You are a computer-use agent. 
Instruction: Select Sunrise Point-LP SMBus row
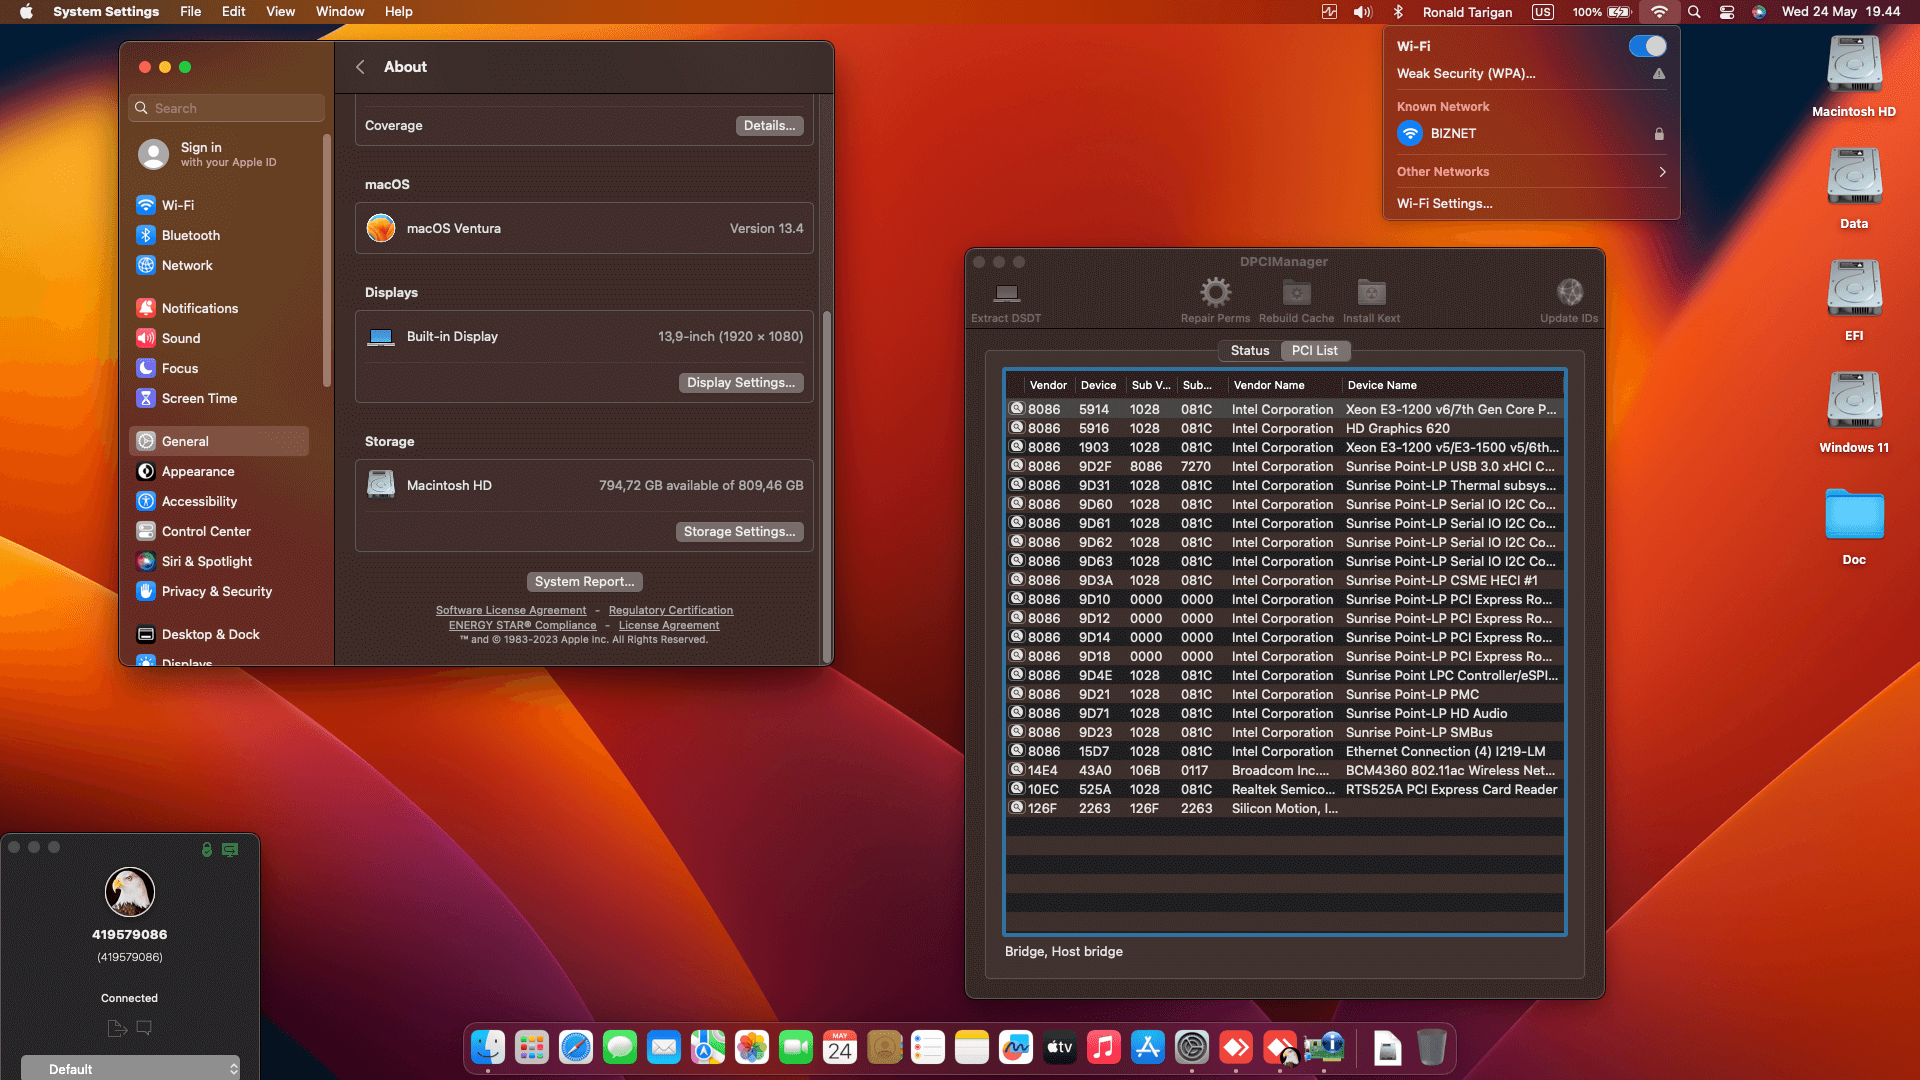(1285, 733)
